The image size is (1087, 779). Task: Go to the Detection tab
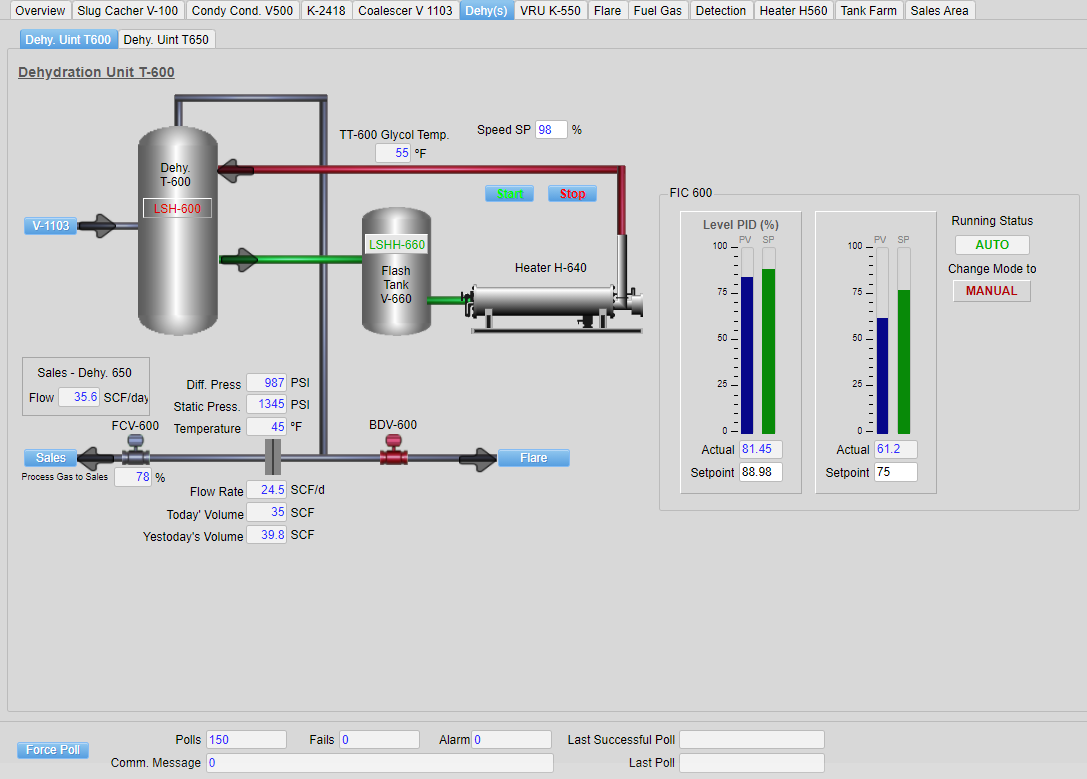[x=721, y=10]
